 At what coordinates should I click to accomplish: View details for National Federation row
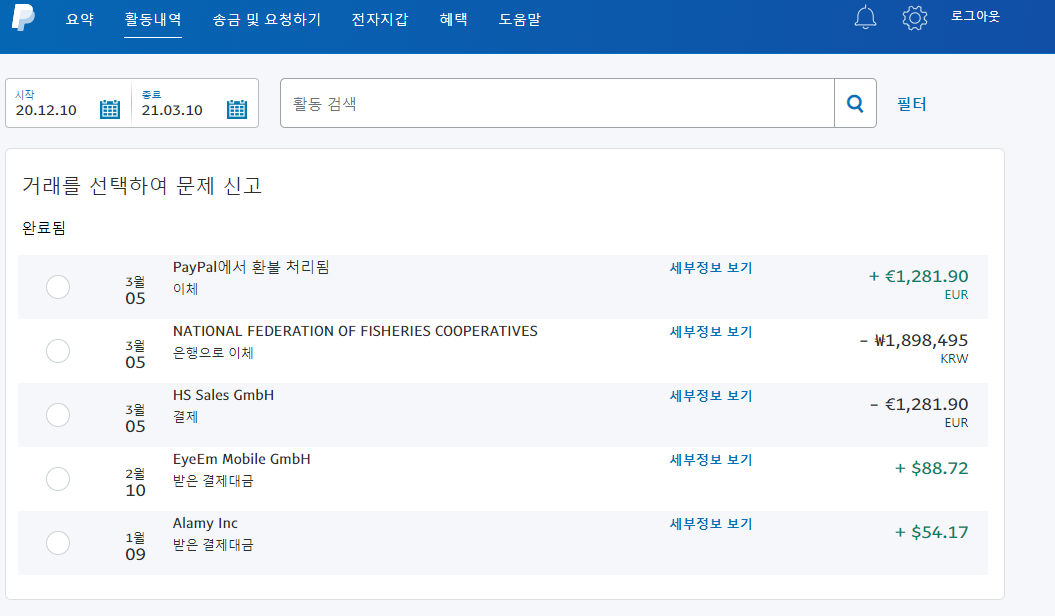click(x=711, y=332)
